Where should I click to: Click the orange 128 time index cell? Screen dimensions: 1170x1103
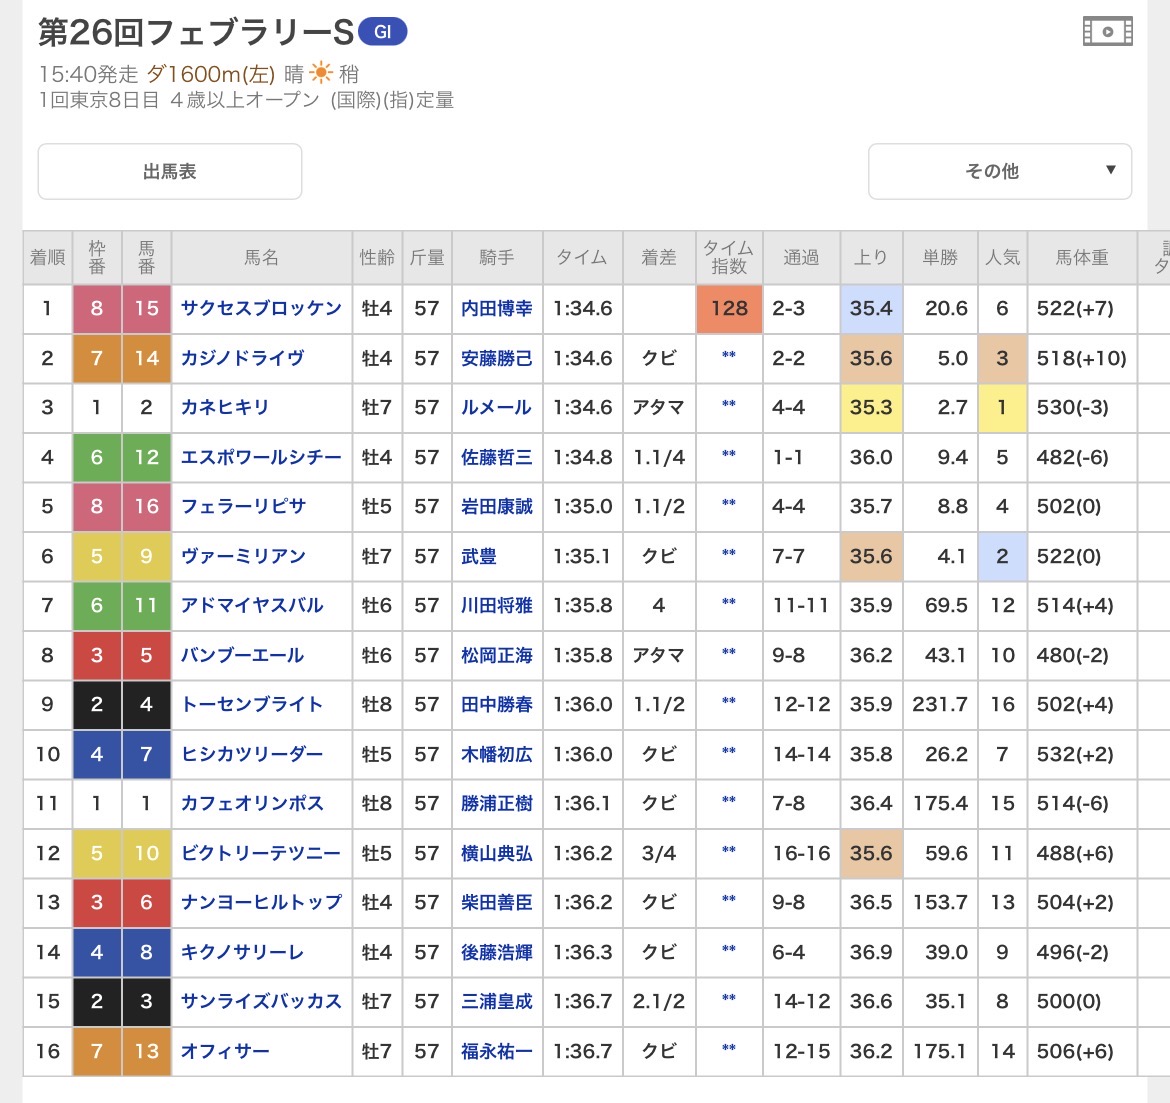(x=729, y=308)
